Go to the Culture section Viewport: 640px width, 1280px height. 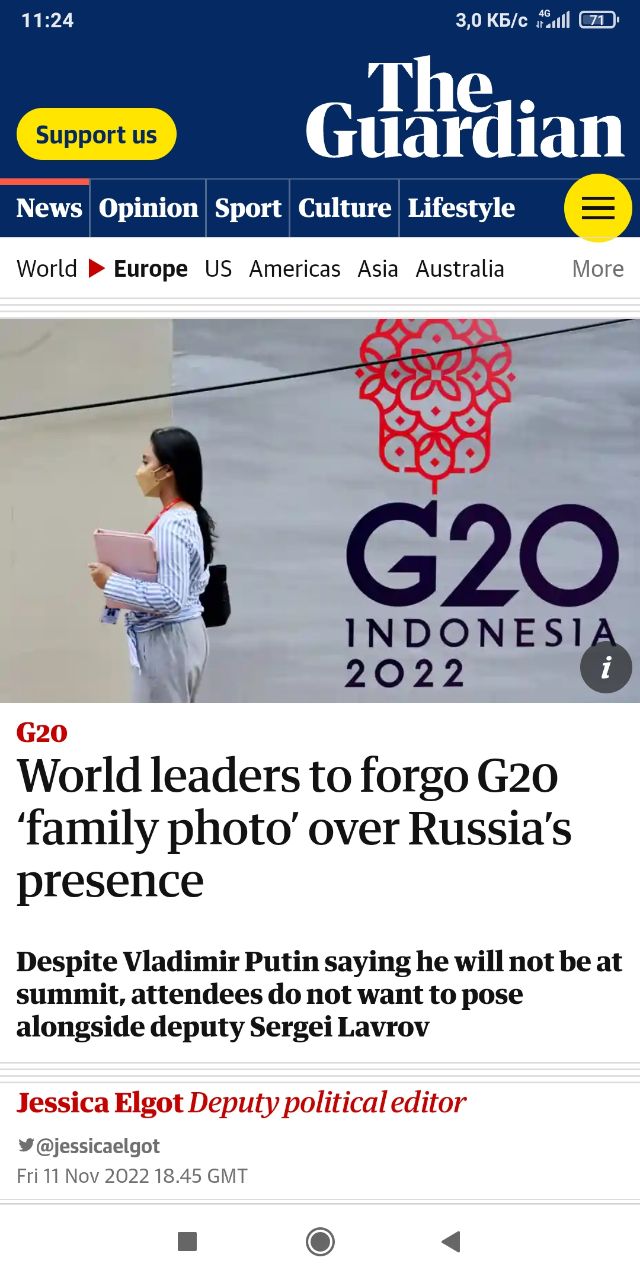(345, 208)
